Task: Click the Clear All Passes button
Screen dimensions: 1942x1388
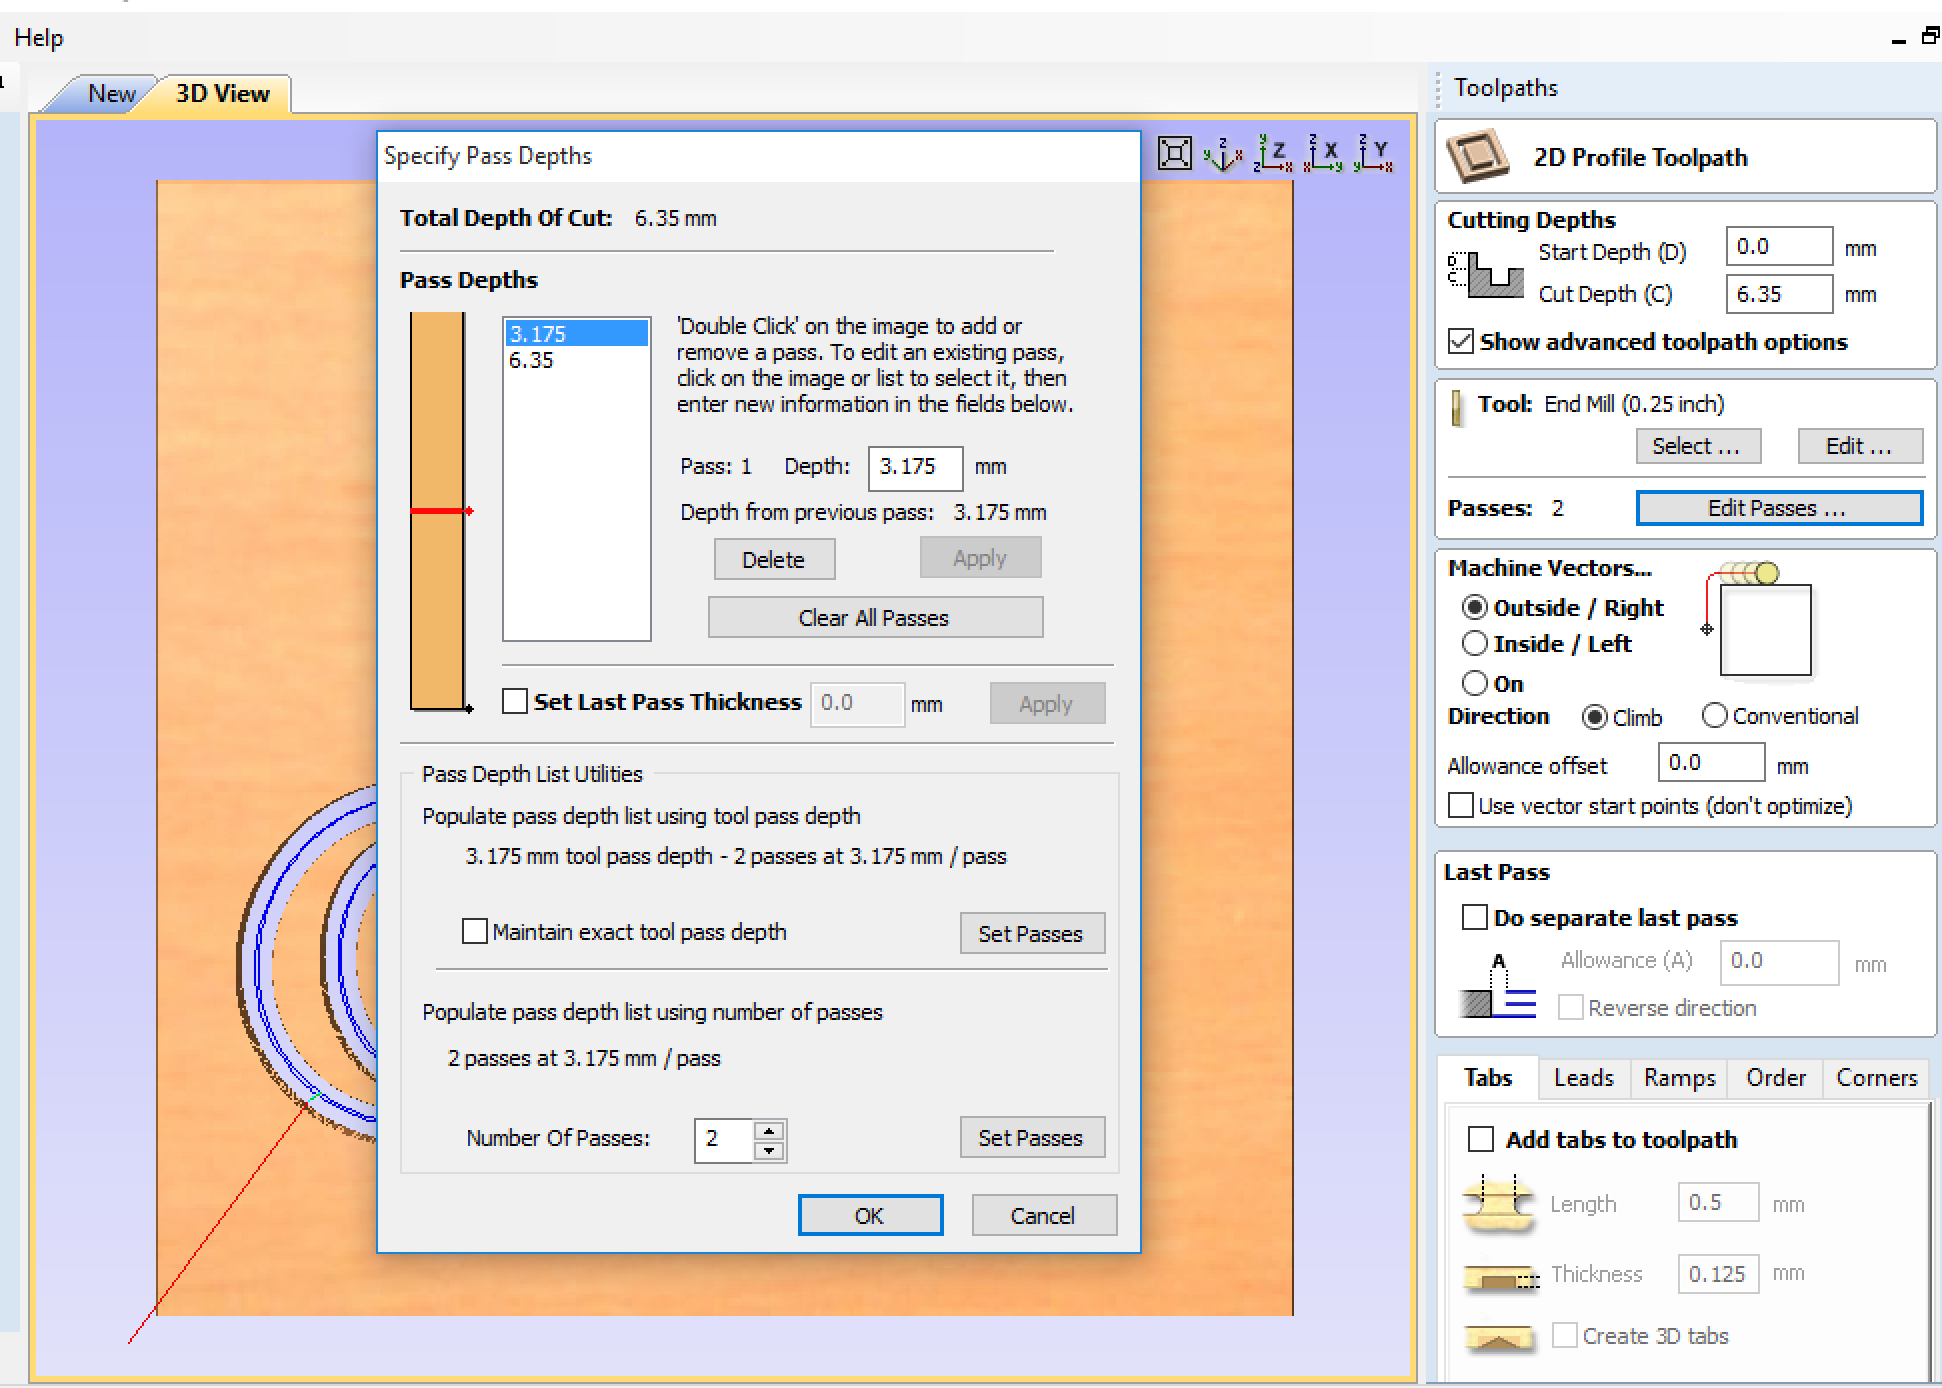Action: coord(874,617)
